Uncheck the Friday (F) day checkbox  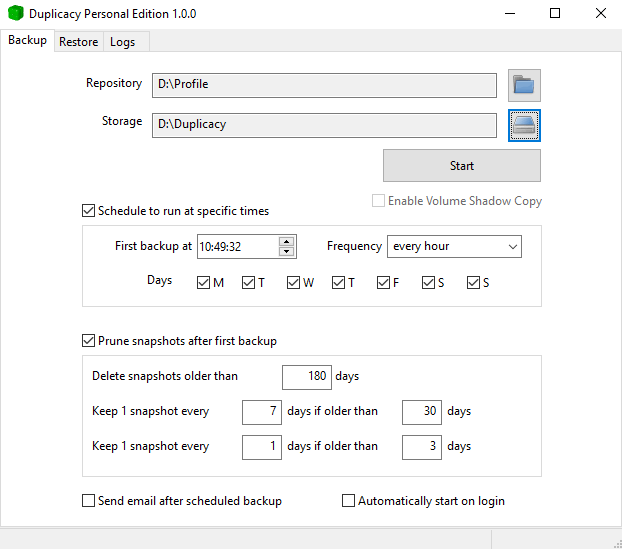point(384,282)
